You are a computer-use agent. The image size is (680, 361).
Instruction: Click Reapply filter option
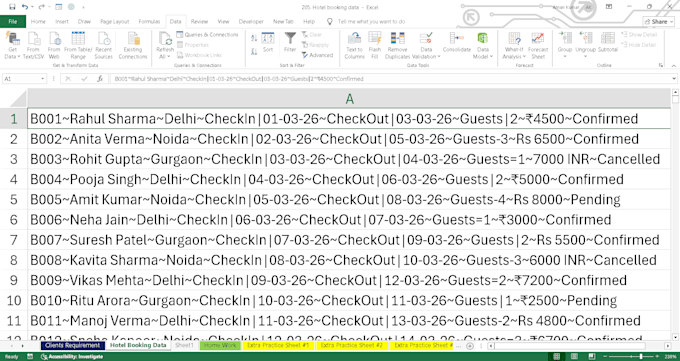pos(315,45)
